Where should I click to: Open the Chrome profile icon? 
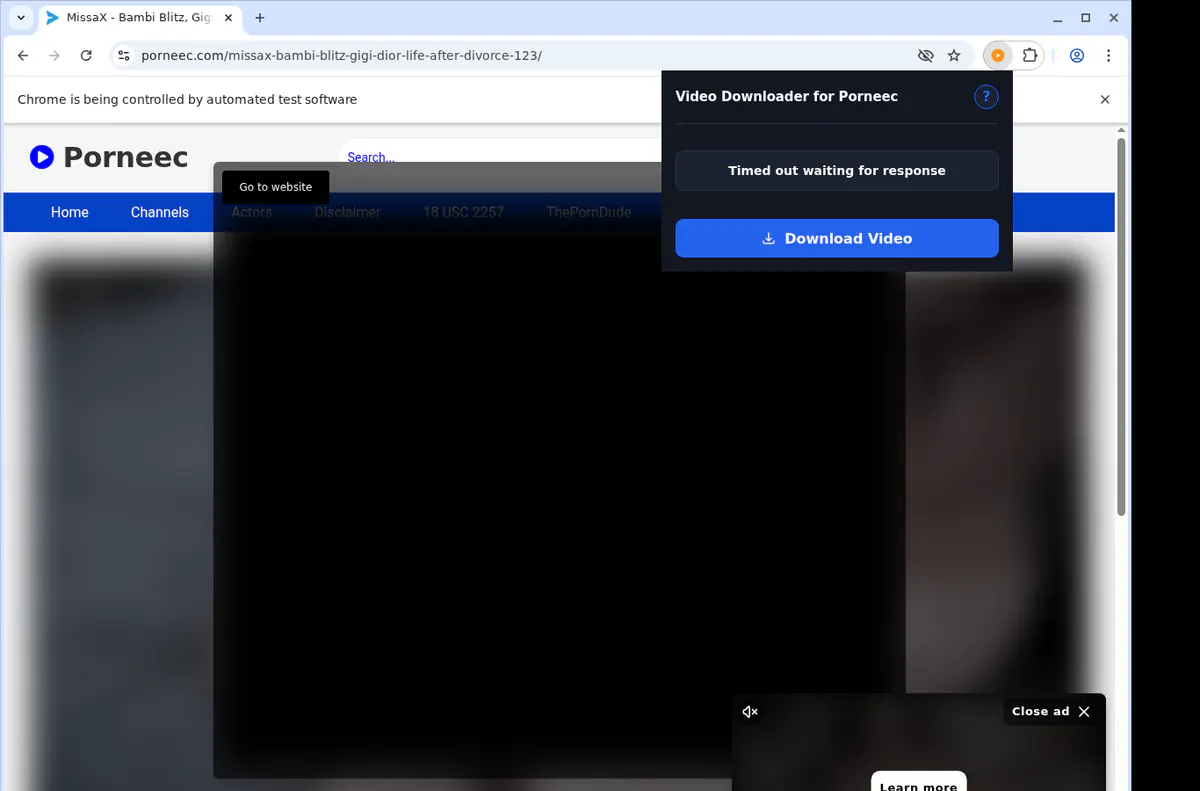(1077, 56)
